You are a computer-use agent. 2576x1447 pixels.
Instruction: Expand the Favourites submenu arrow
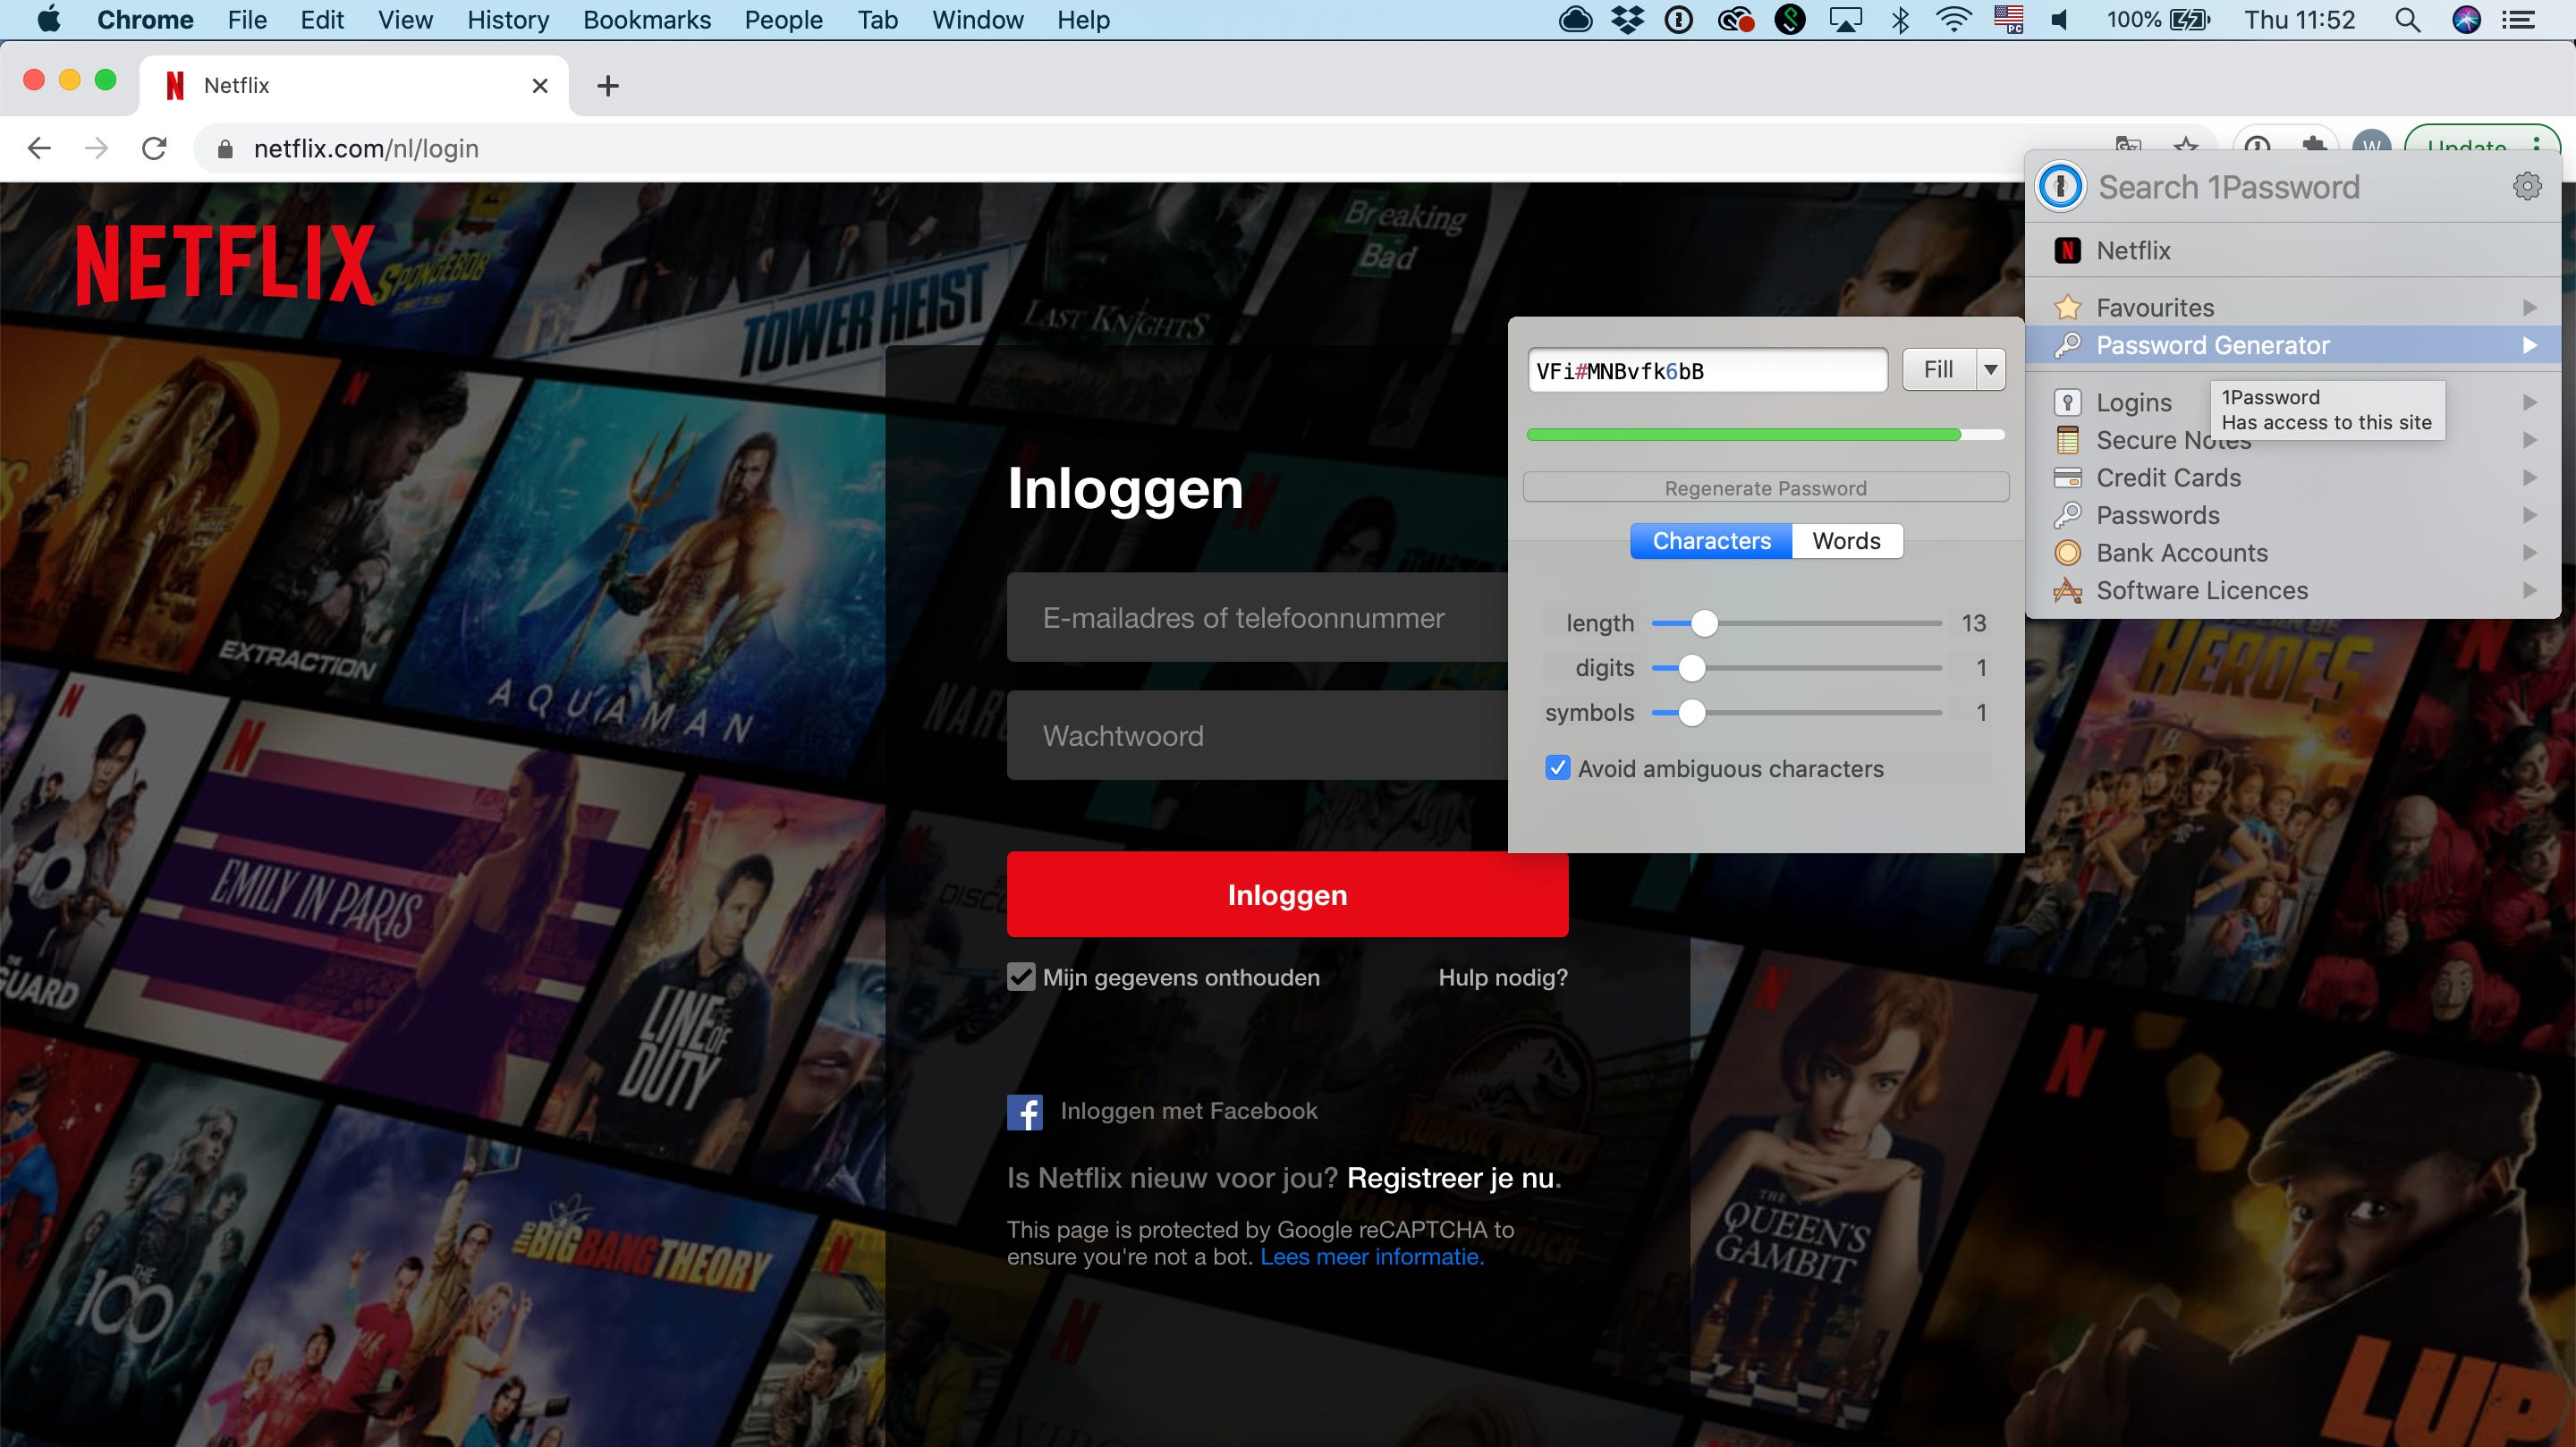point(2529,307)
